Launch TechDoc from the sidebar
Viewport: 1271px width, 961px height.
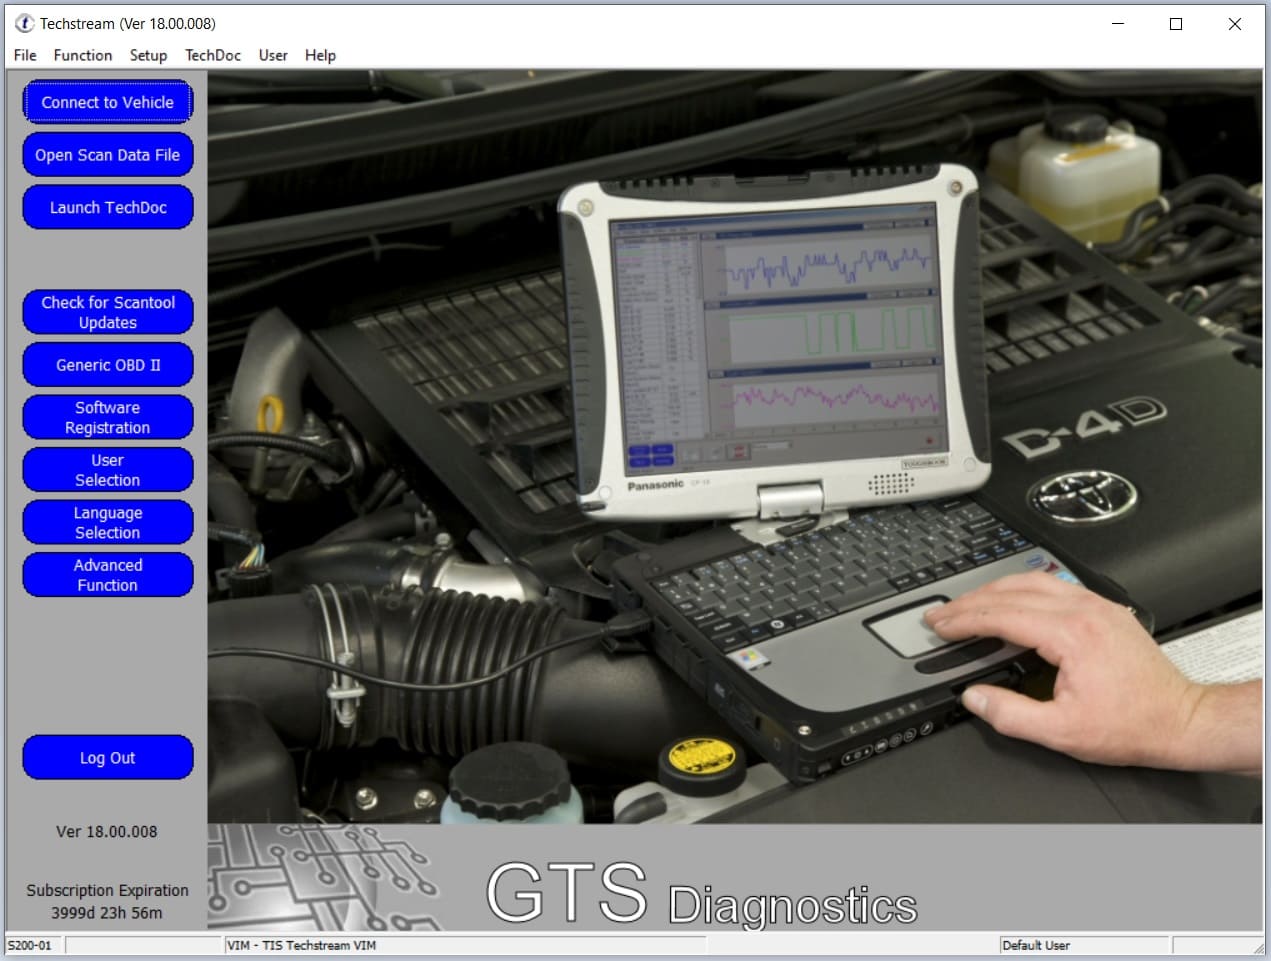click(108, 207)
